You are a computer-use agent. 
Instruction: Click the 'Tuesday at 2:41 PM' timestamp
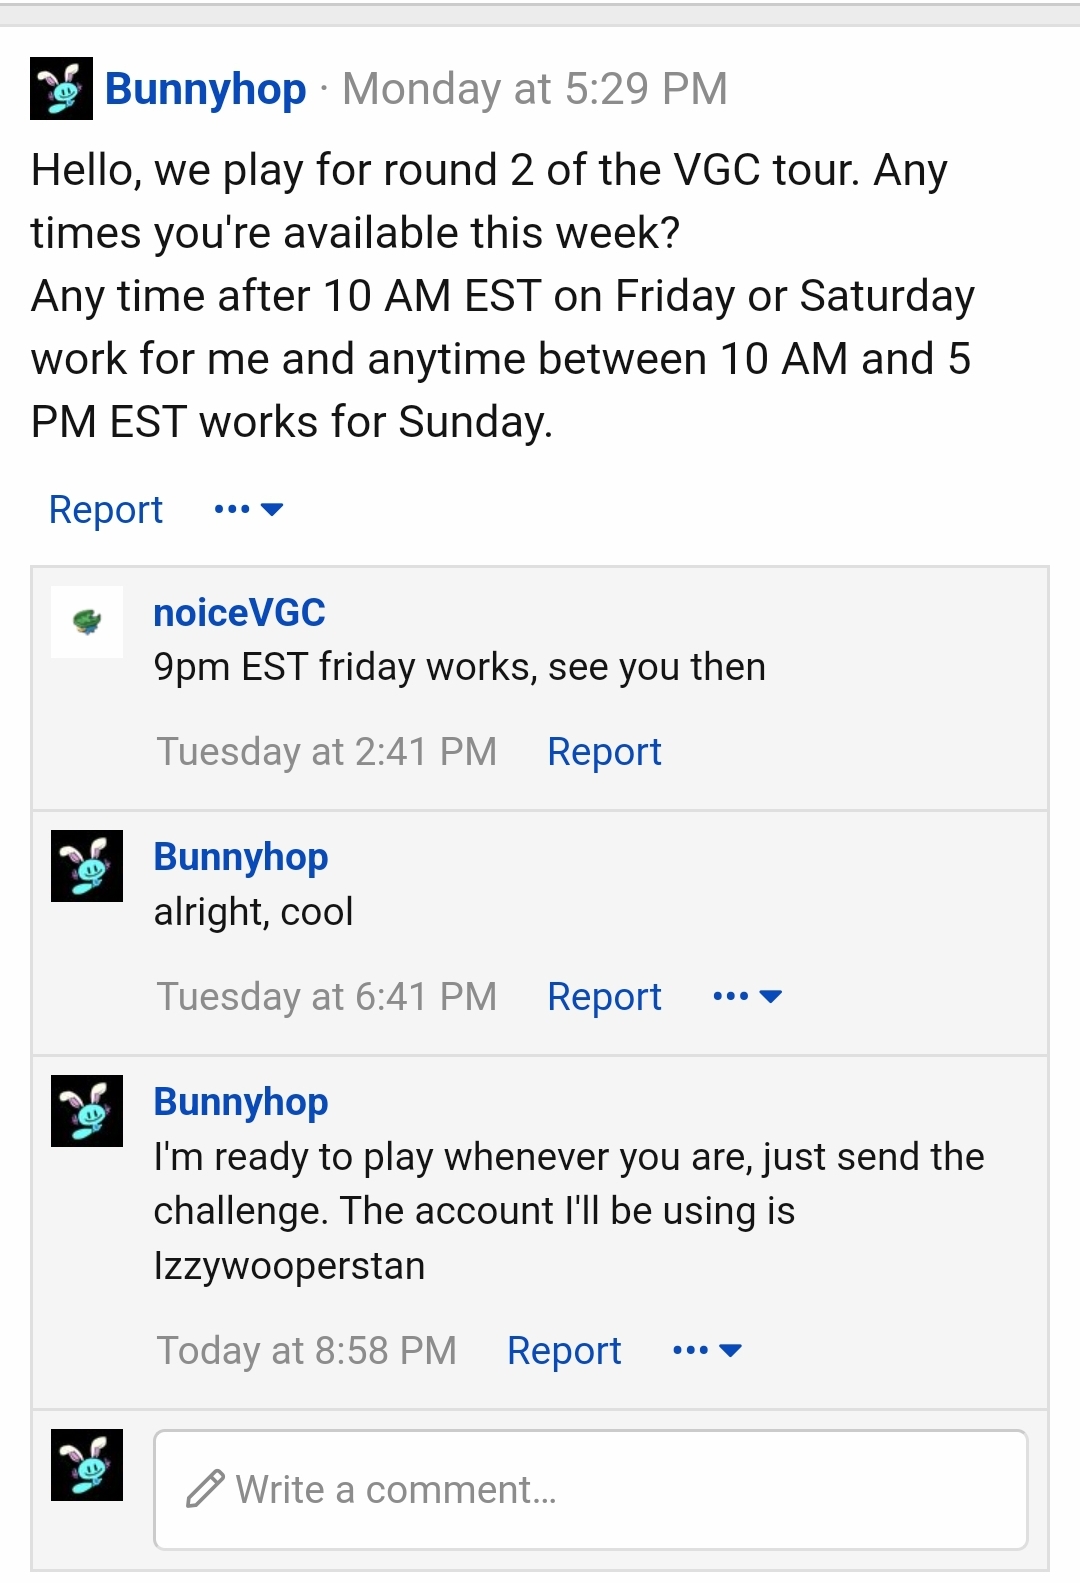point(327,752)
